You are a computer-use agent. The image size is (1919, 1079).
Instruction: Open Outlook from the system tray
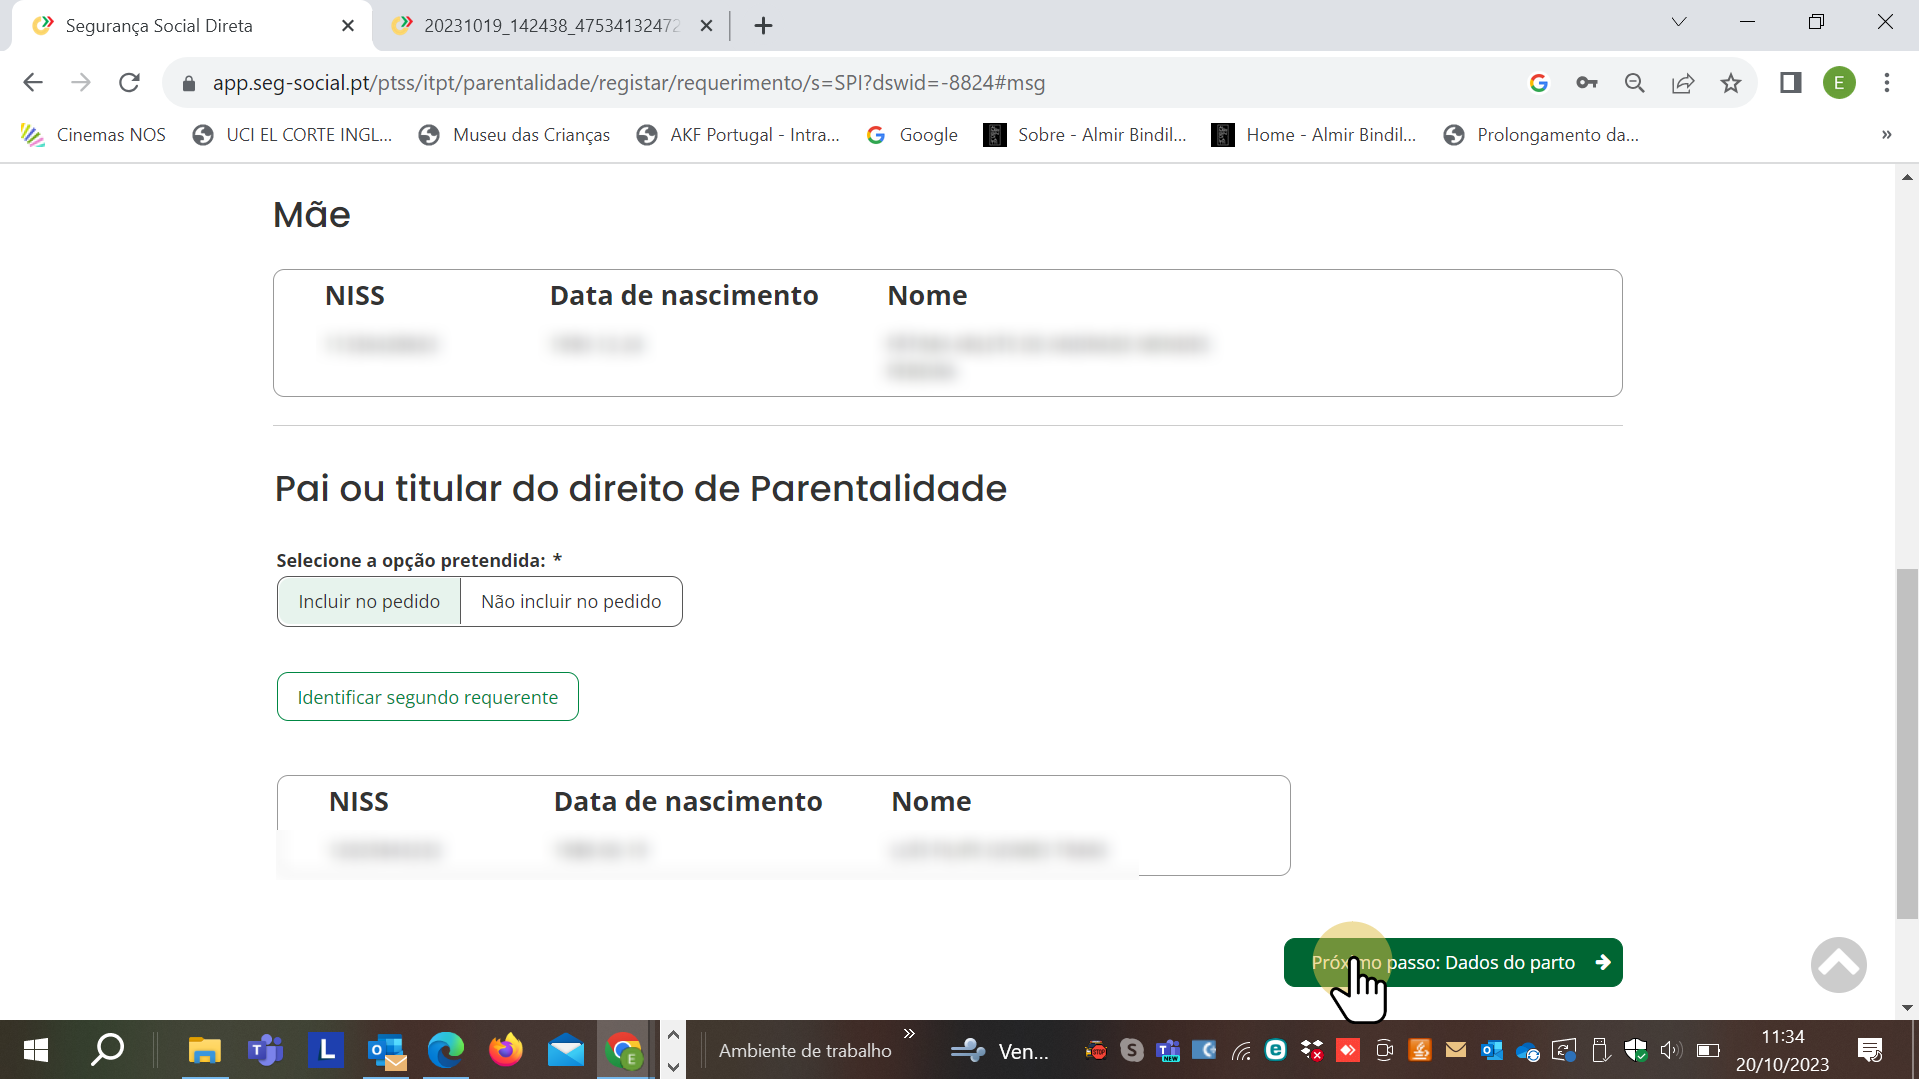coord(1492,1050)
